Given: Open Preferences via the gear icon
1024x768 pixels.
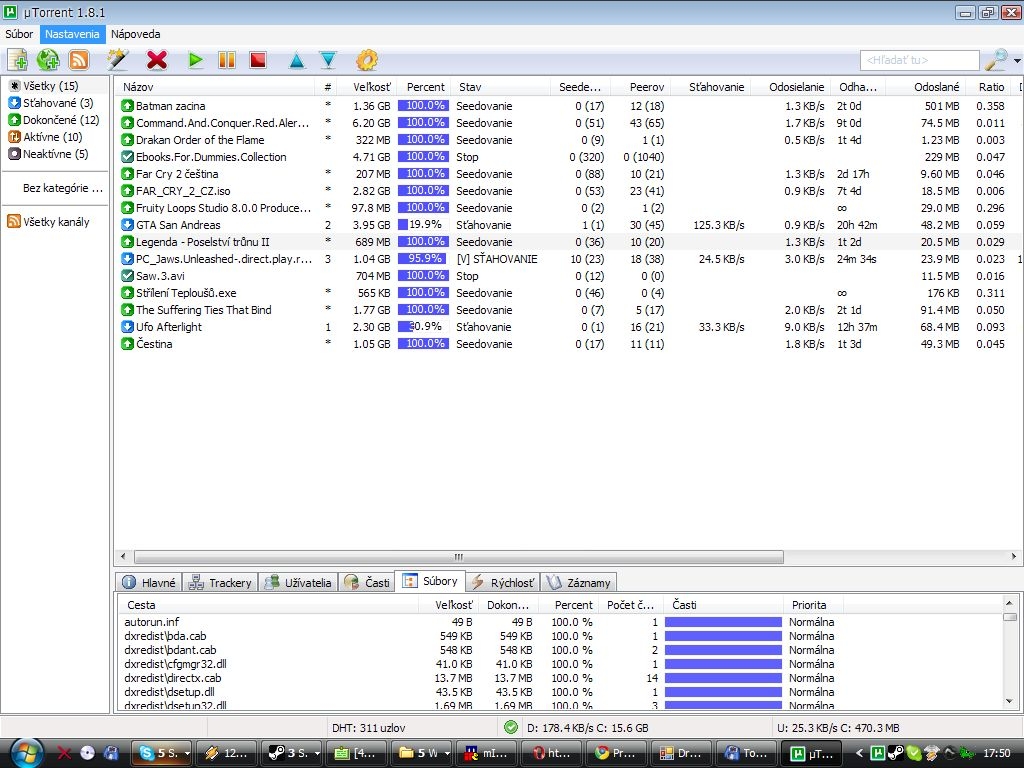Looking at the screenshot, I should pyautogui.click(x=366, y=60).
